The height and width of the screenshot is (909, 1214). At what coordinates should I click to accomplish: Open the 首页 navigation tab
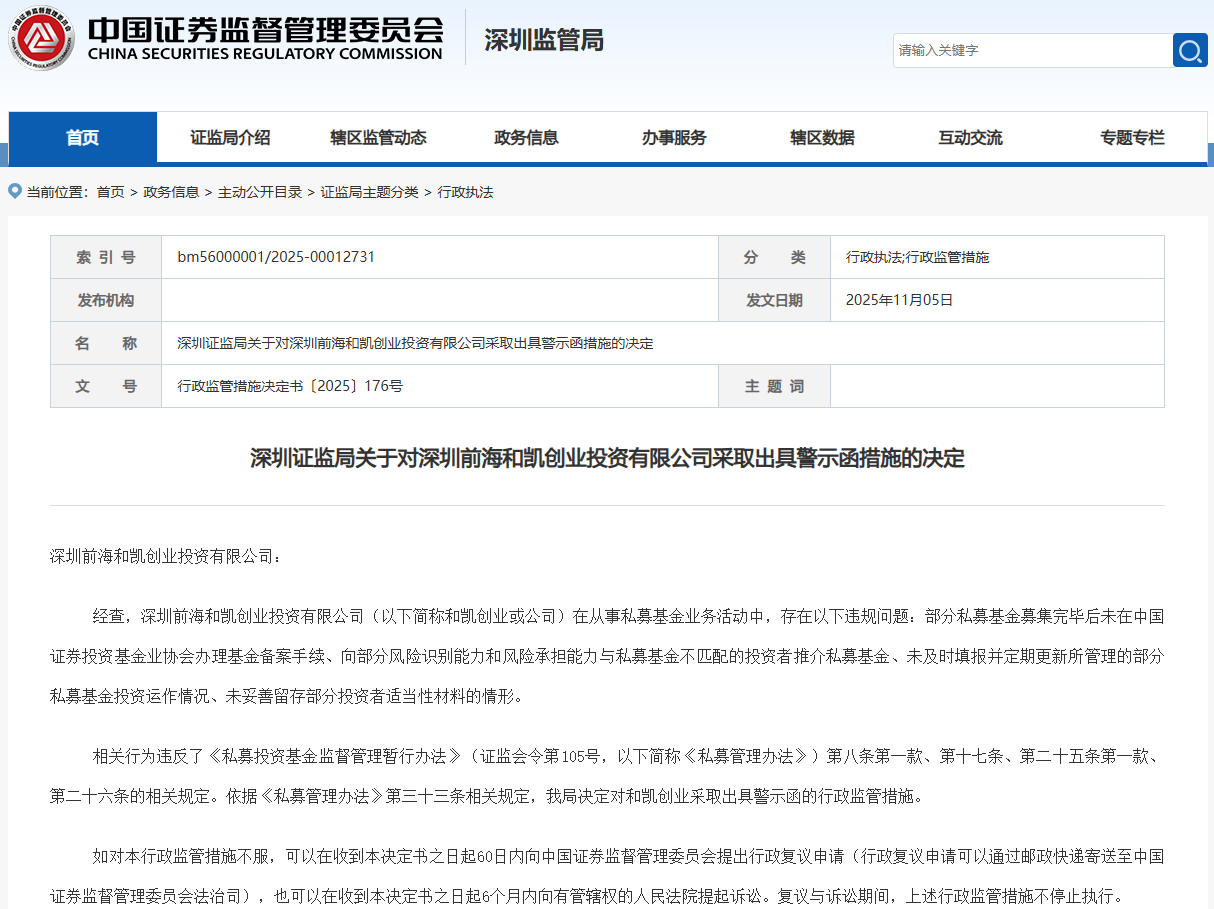point(83,138)
